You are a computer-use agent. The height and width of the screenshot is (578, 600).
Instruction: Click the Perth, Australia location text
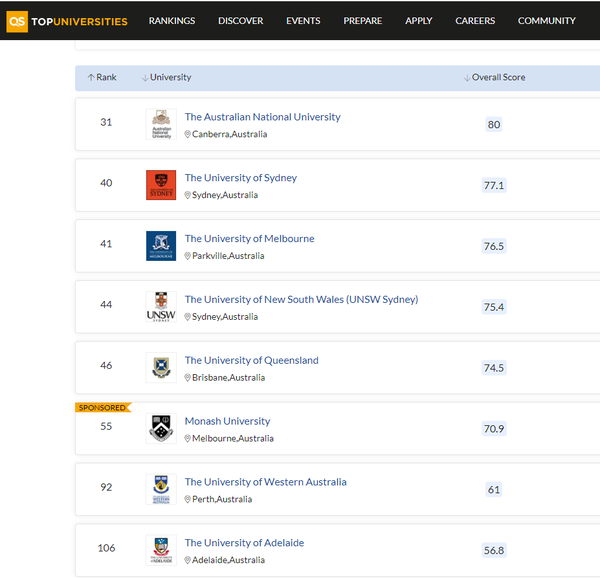pyautogui.click(x=222, y=500)
